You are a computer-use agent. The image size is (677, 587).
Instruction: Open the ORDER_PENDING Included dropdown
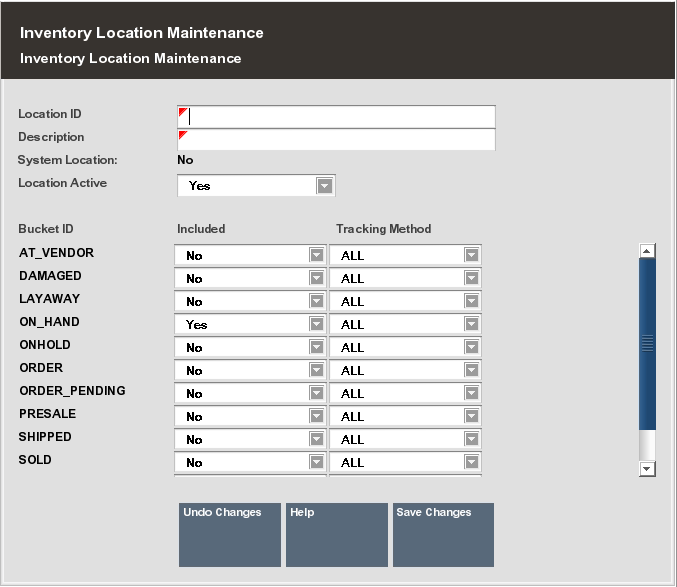click(250, 393)
